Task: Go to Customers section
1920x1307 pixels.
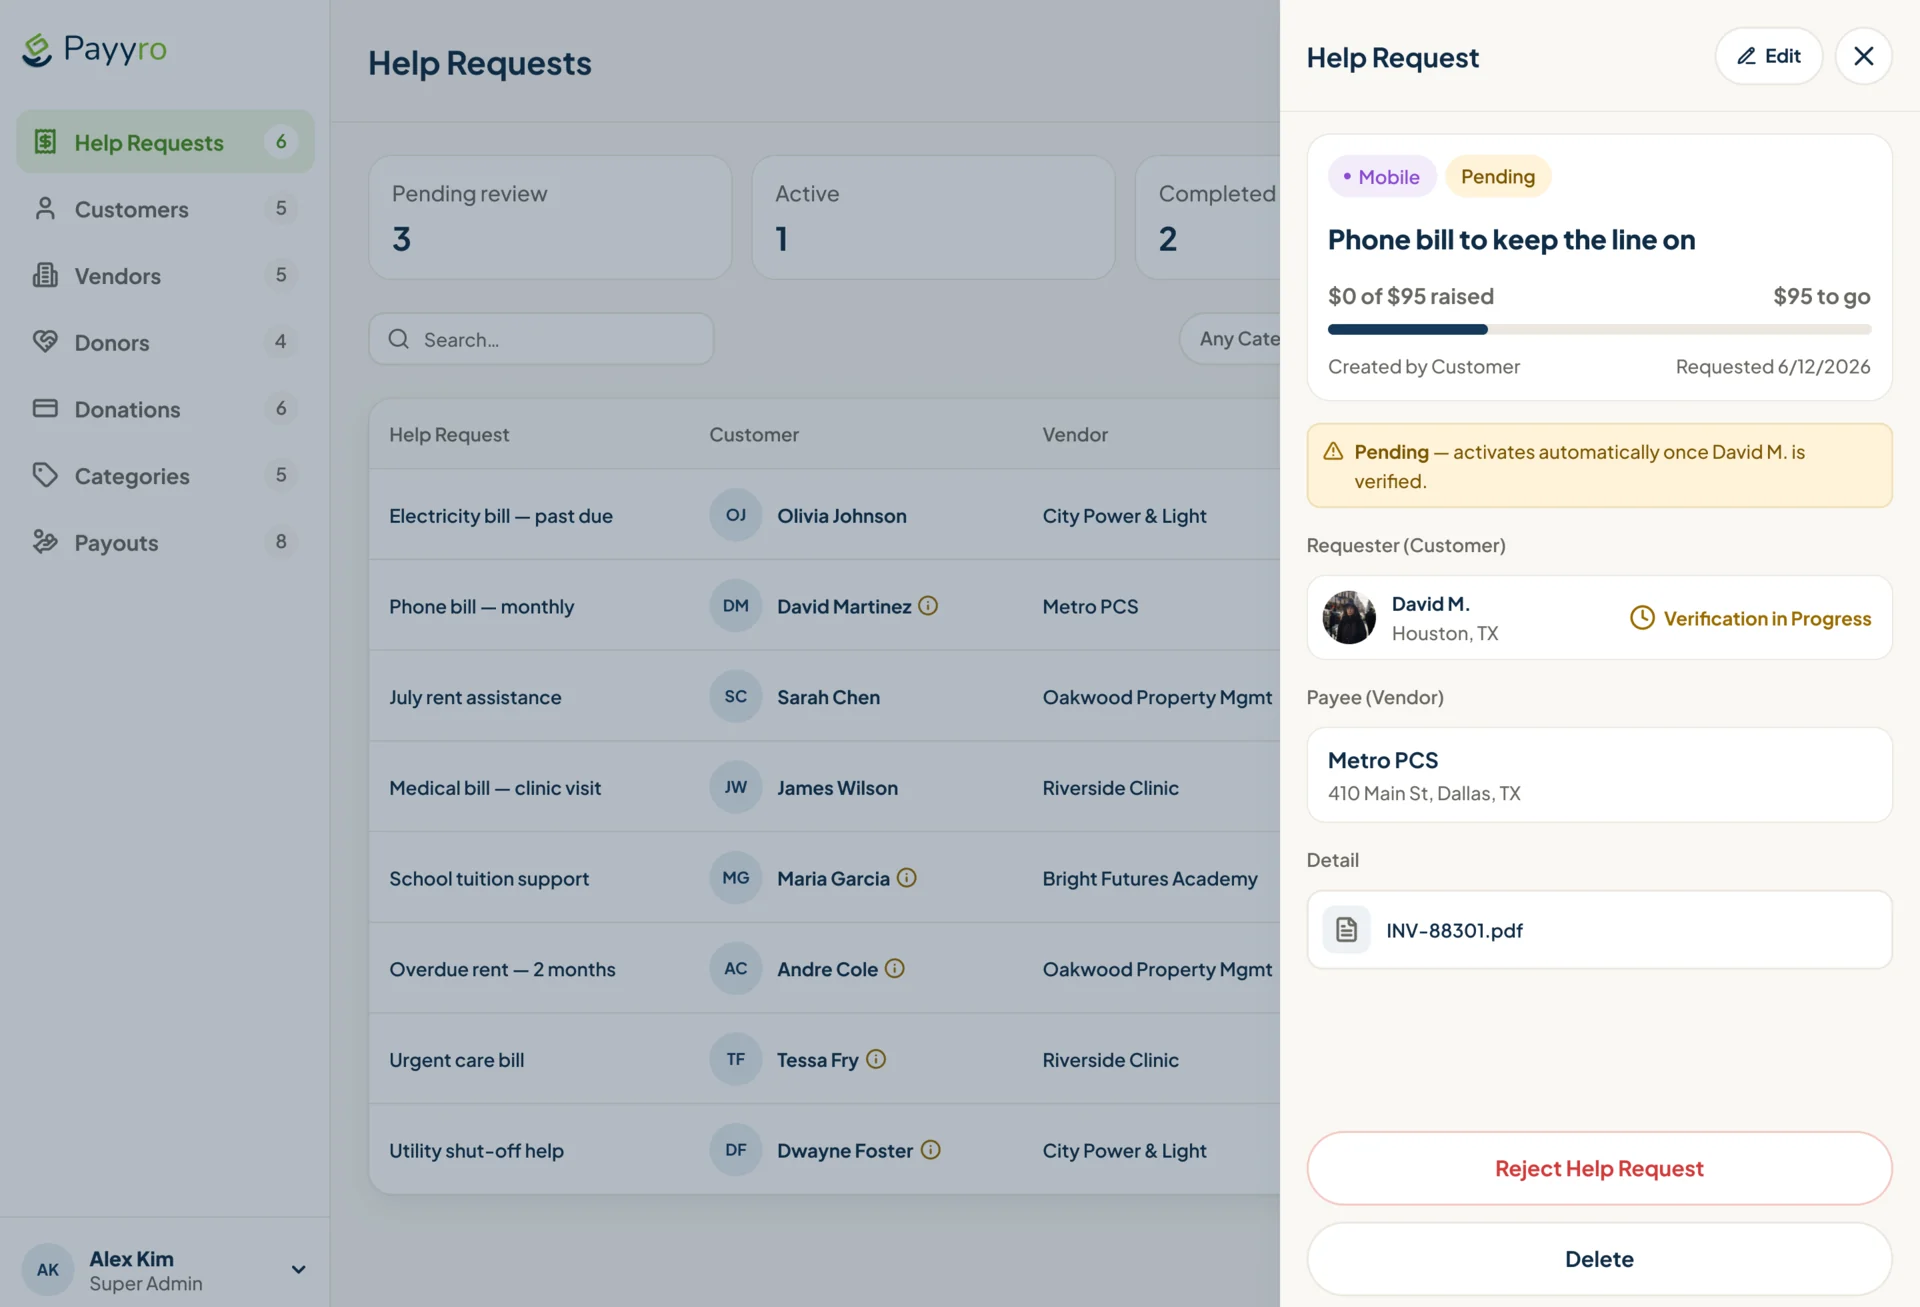Action: pos(165,208)
